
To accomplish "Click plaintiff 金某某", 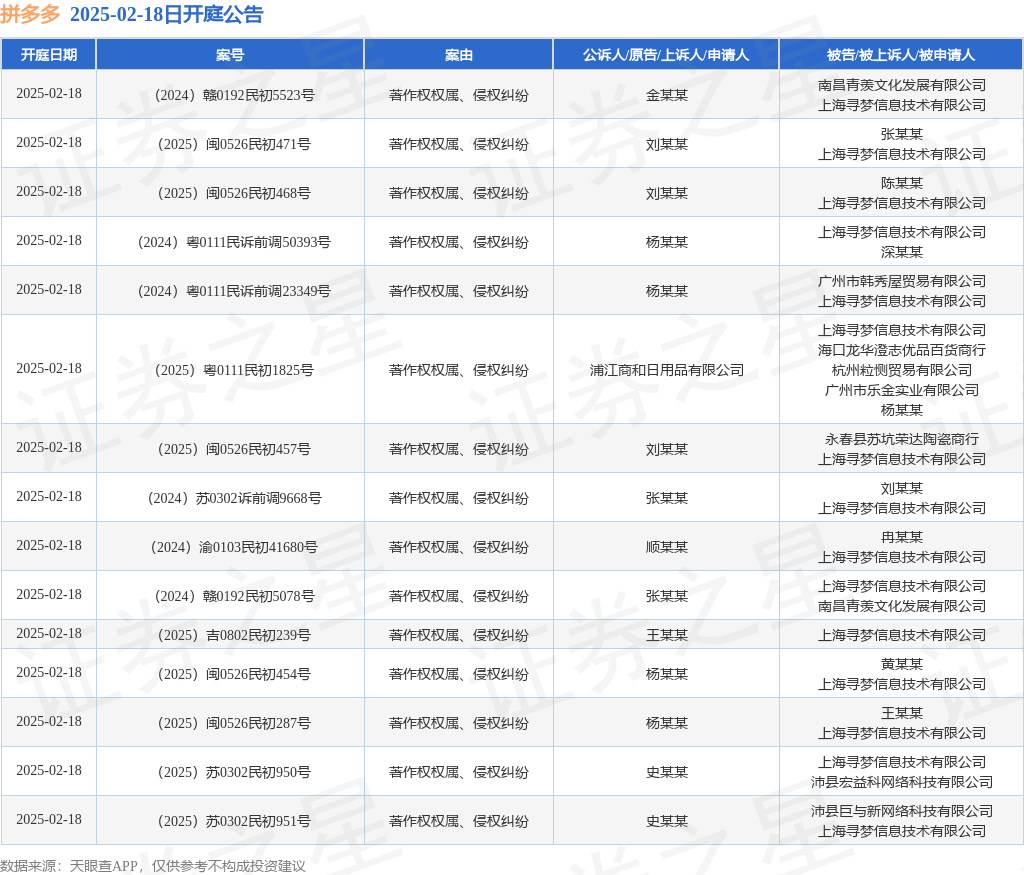I will (666, 95).
